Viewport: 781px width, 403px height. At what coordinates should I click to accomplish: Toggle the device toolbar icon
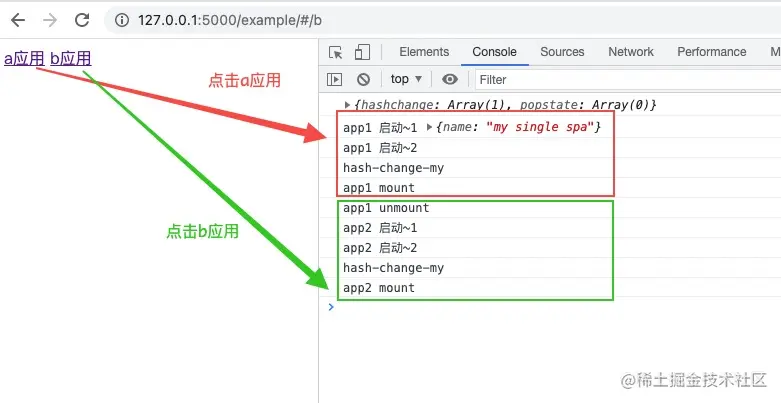362,52
